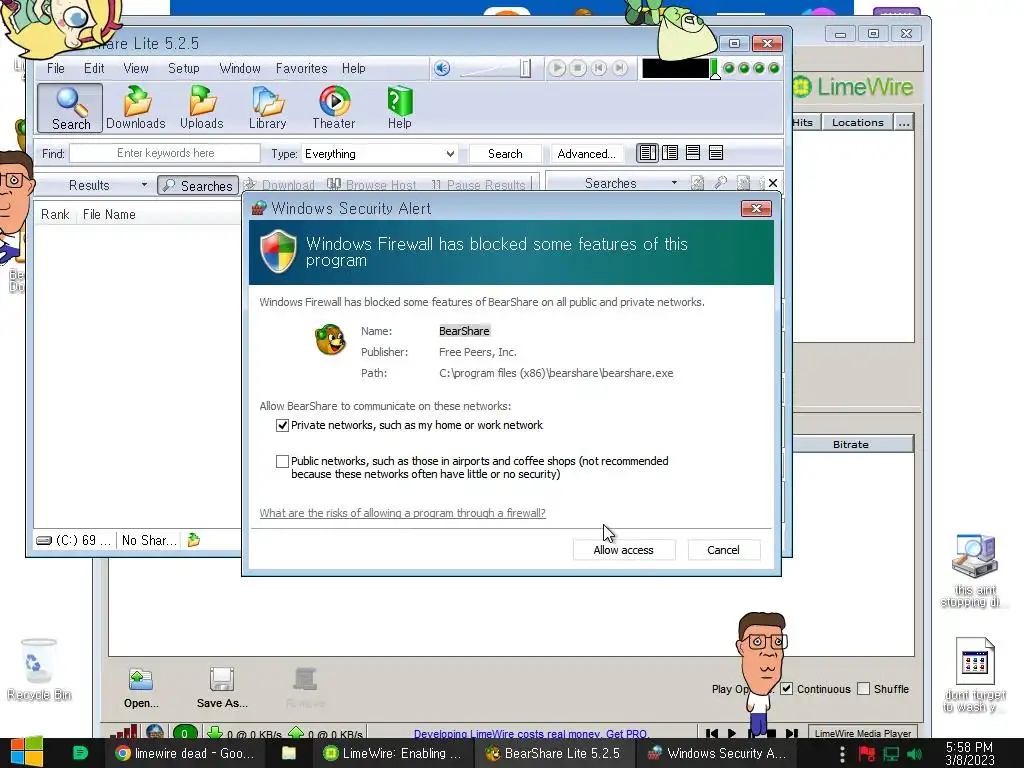This screenshot has width=1024, height=768.
Task: Click the BearShare stop button
Action: [578, 68]
